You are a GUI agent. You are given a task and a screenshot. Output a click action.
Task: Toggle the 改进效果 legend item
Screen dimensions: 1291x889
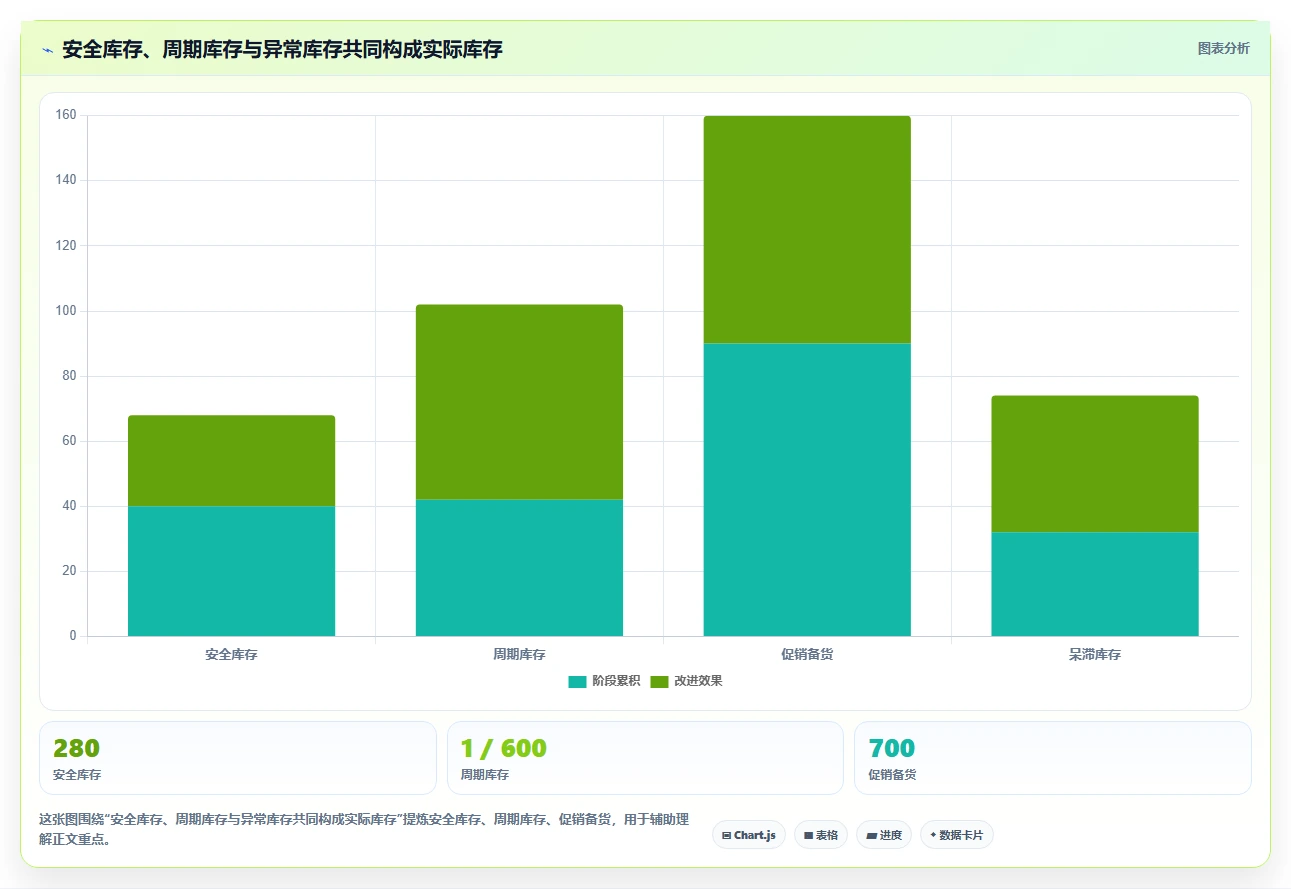[686, 681]
